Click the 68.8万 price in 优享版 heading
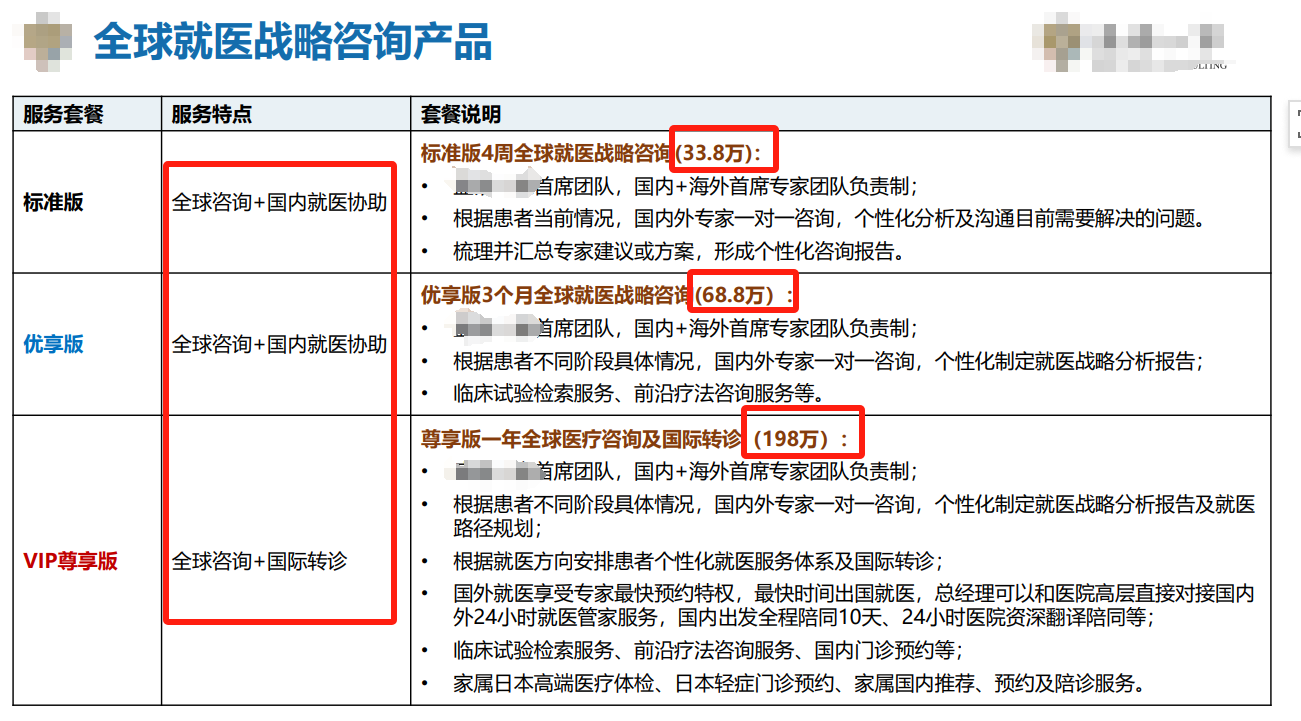This screenshot has height=721, width=1301. (740, 295)
